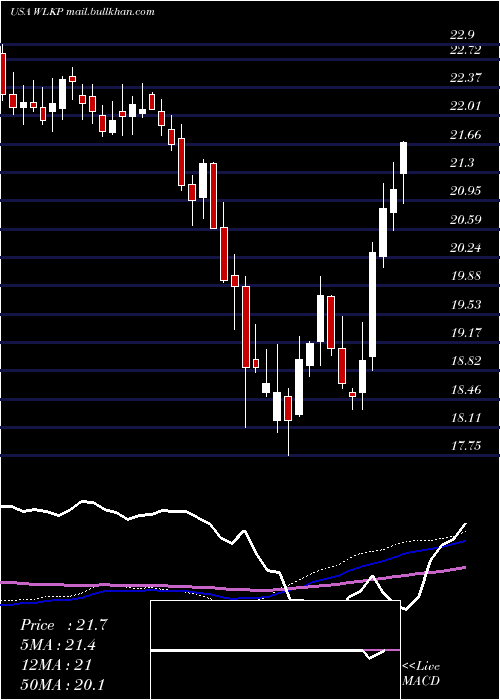
Task: Click the '12MA : 21' readout
Action: coord(55,664)
